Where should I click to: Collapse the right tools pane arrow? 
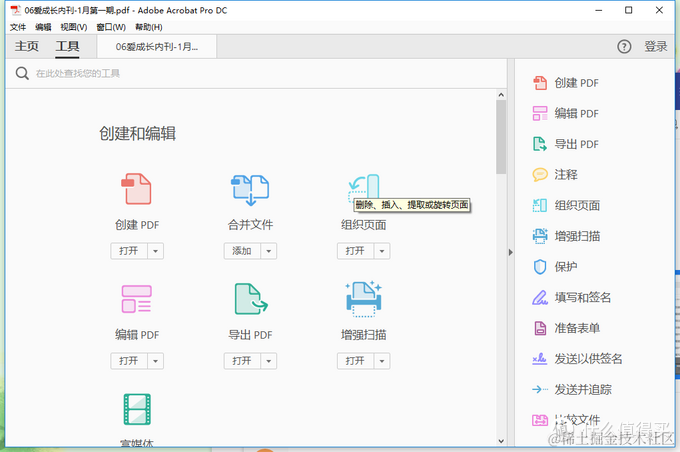pyautogui.click(x=510, y=252)
